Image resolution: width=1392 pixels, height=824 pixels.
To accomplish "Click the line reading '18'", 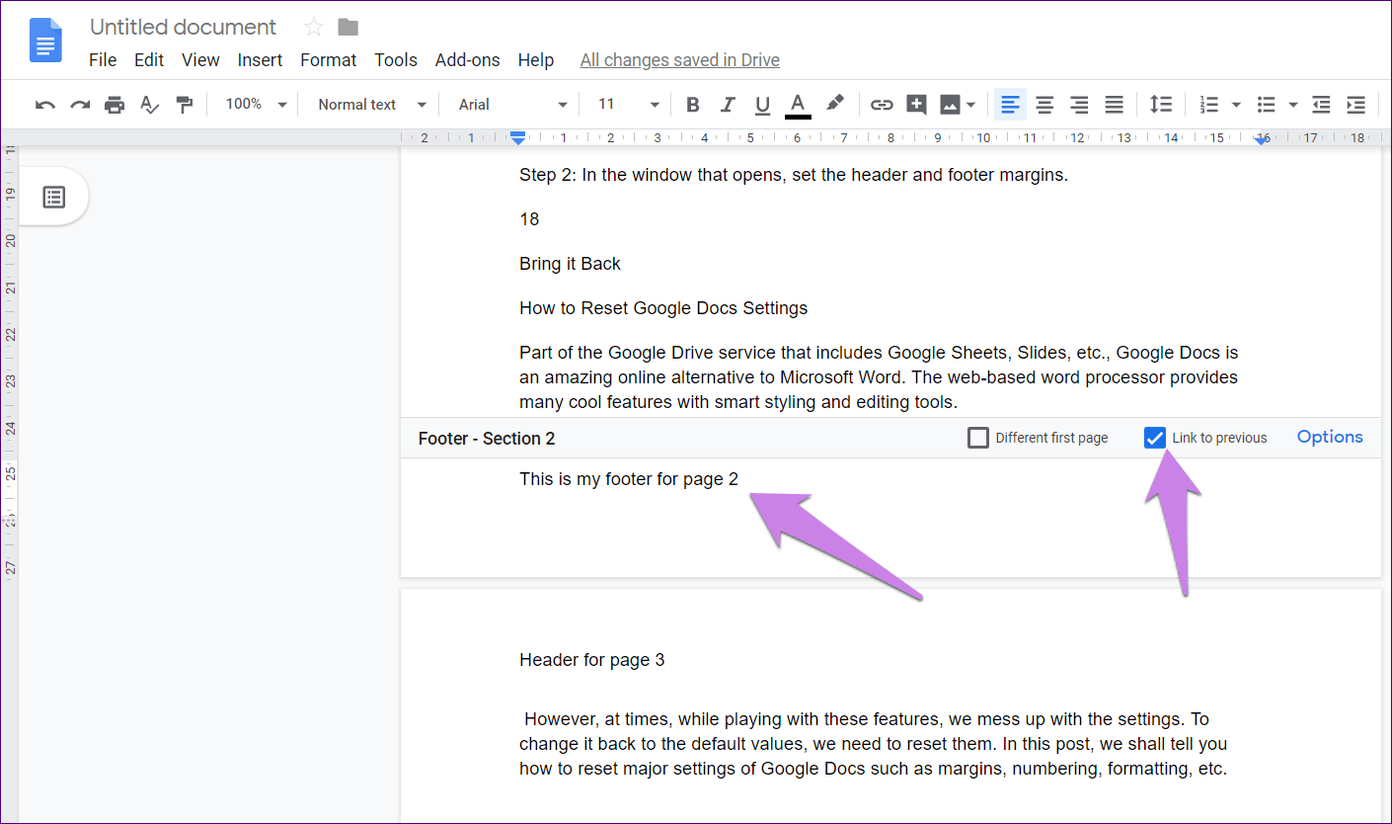I will pos(529,219).
